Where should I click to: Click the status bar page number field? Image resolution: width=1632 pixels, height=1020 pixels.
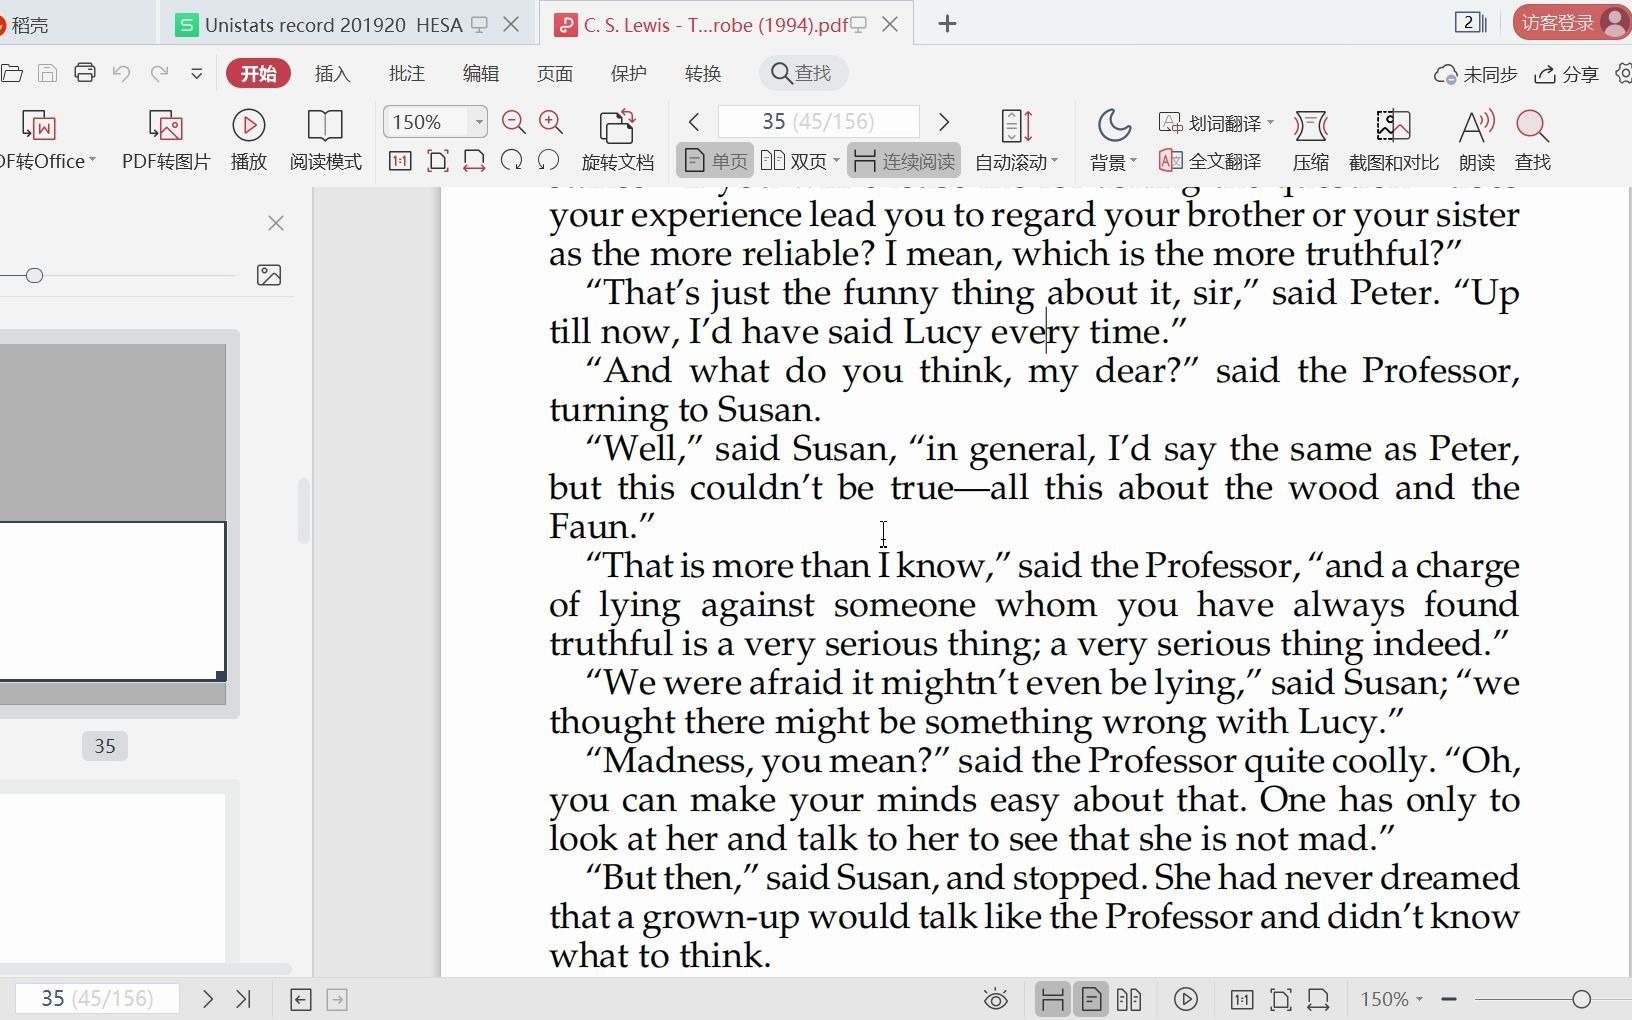pyautogui.click(x=97, y=998)
